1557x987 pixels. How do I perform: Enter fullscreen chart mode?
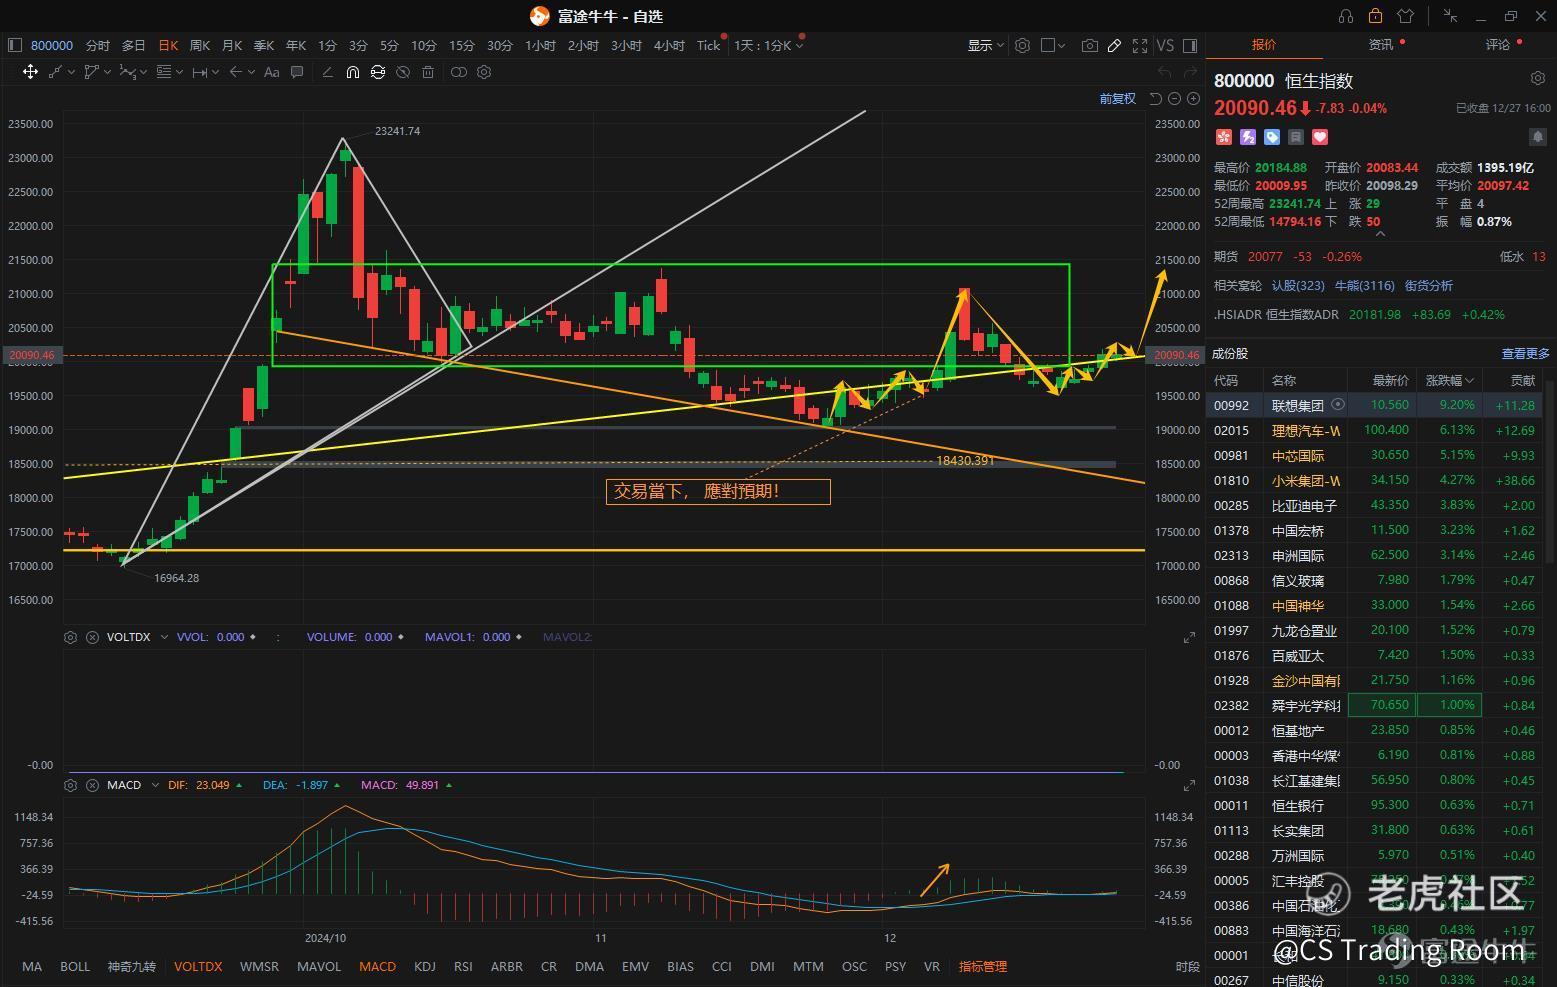[1139, 45]
